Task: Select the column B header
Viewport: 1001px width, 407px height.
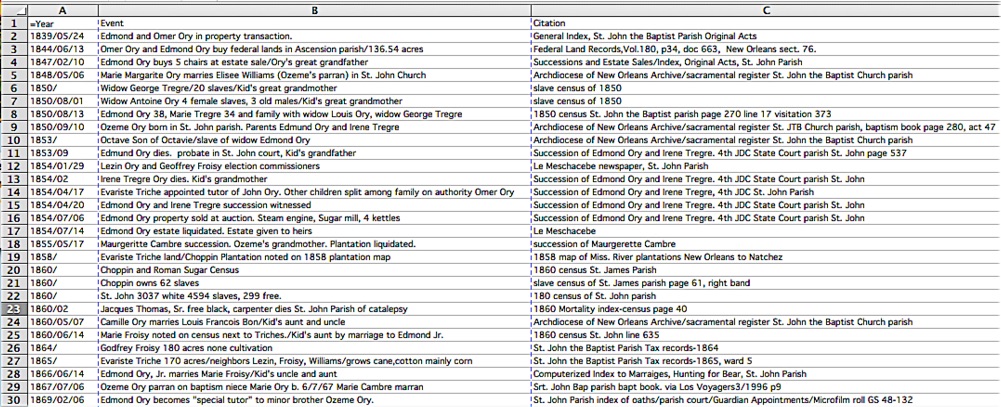Action: click(x=314, y=8)
